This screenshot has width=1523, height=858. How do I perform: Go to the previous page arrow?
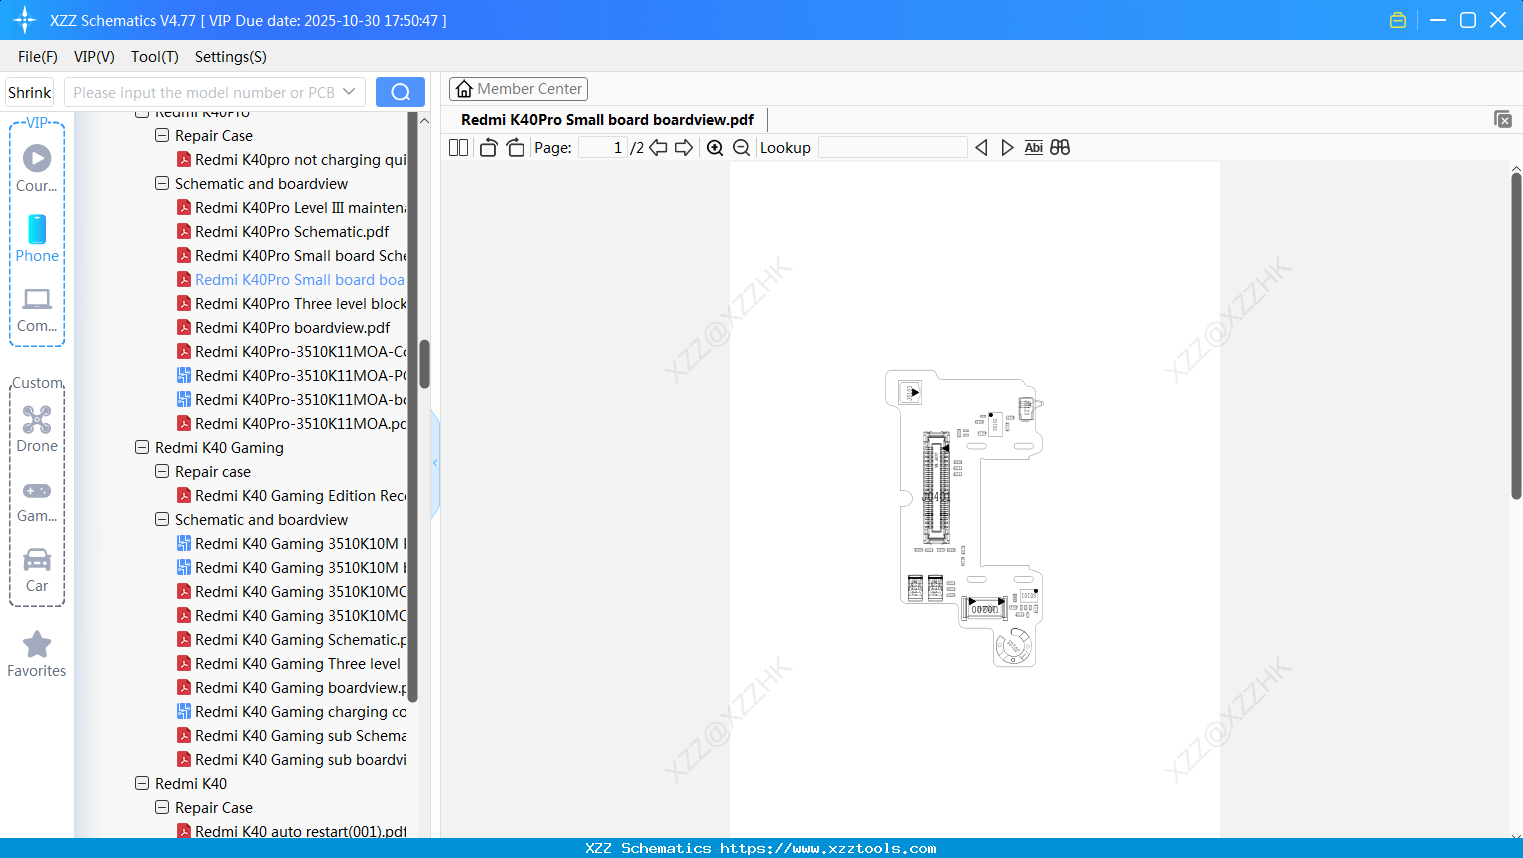coord(658,148)
